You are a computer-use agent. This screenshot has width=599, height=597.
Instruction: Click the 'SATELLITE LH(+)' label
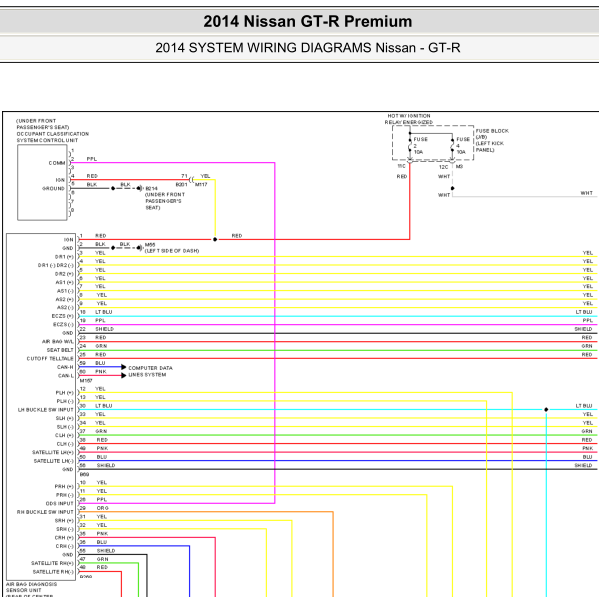point(53,453)
